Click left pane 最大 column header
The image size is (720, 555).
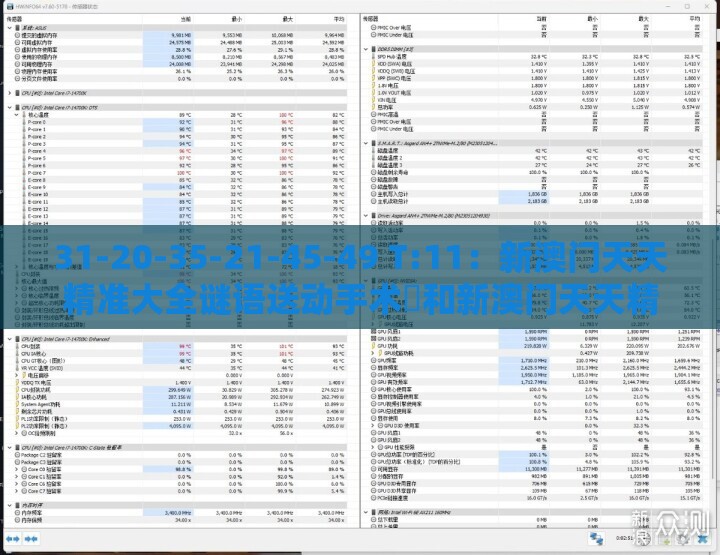click(x=287, y=19)
